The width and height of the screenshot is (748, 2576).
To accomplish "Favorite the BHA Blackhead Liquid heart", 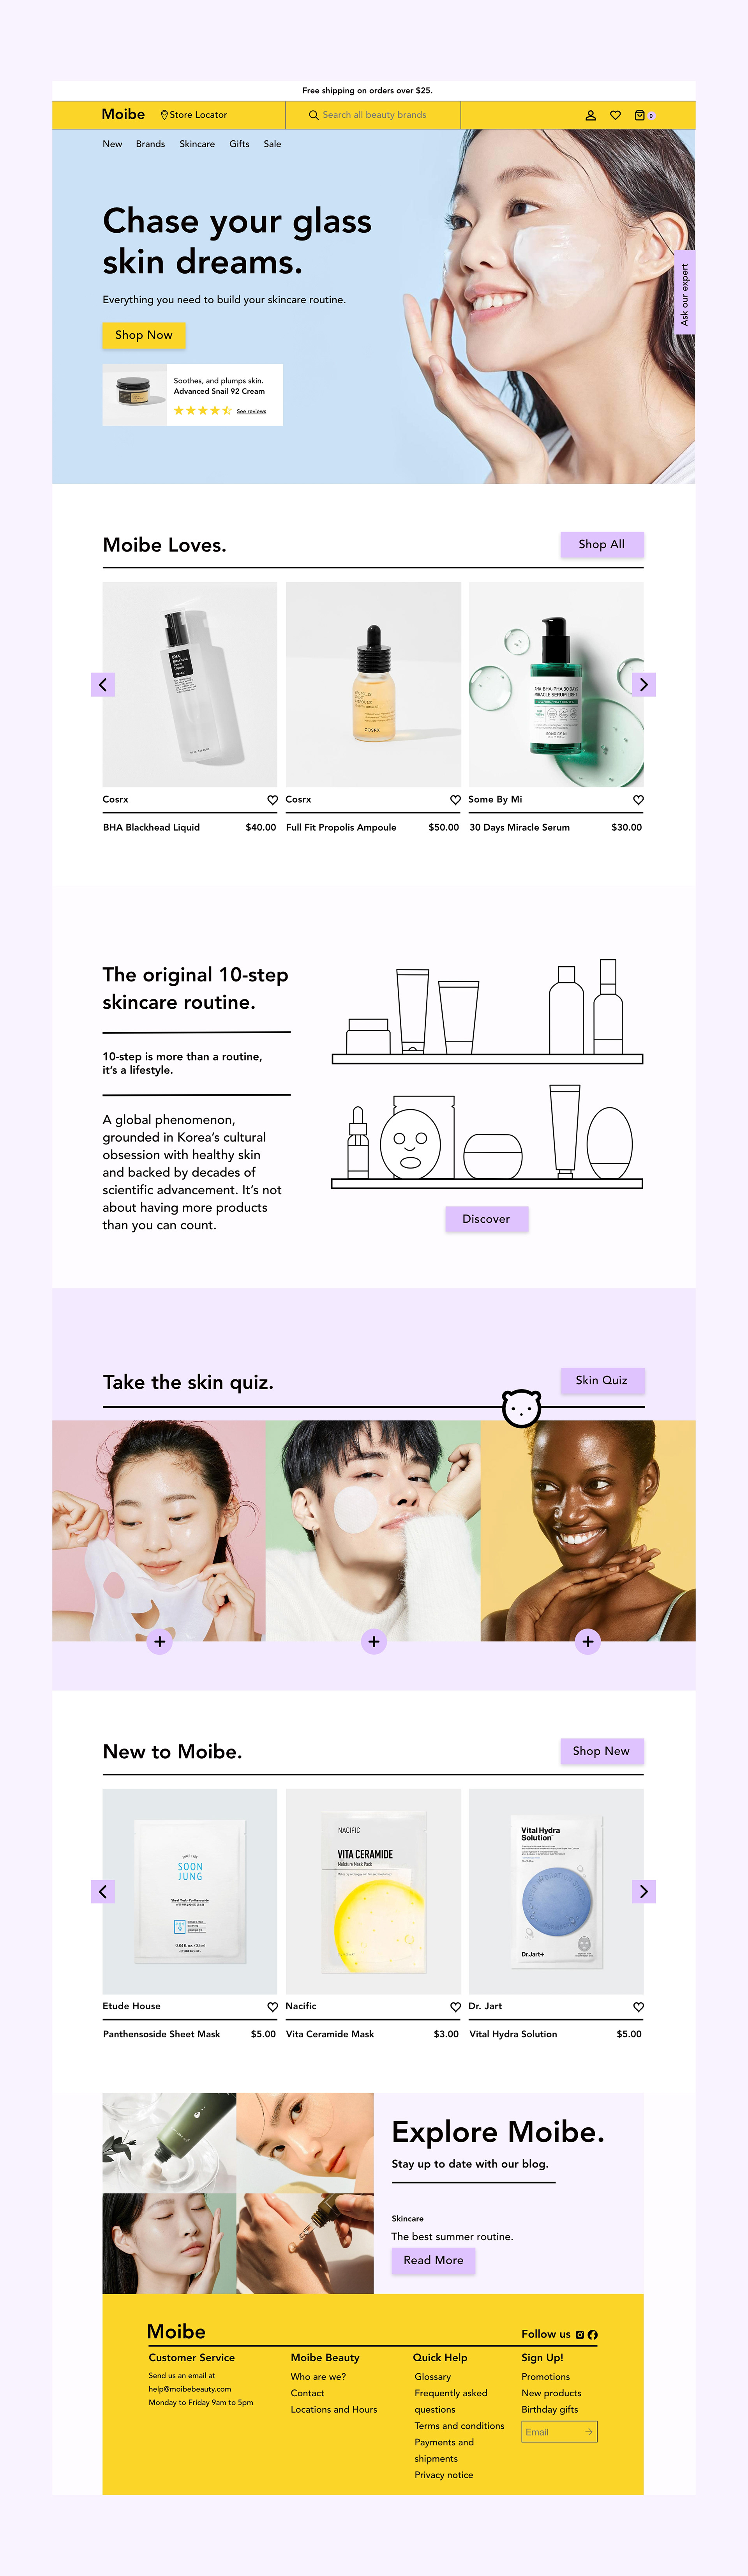I will [x=272, y=800].
